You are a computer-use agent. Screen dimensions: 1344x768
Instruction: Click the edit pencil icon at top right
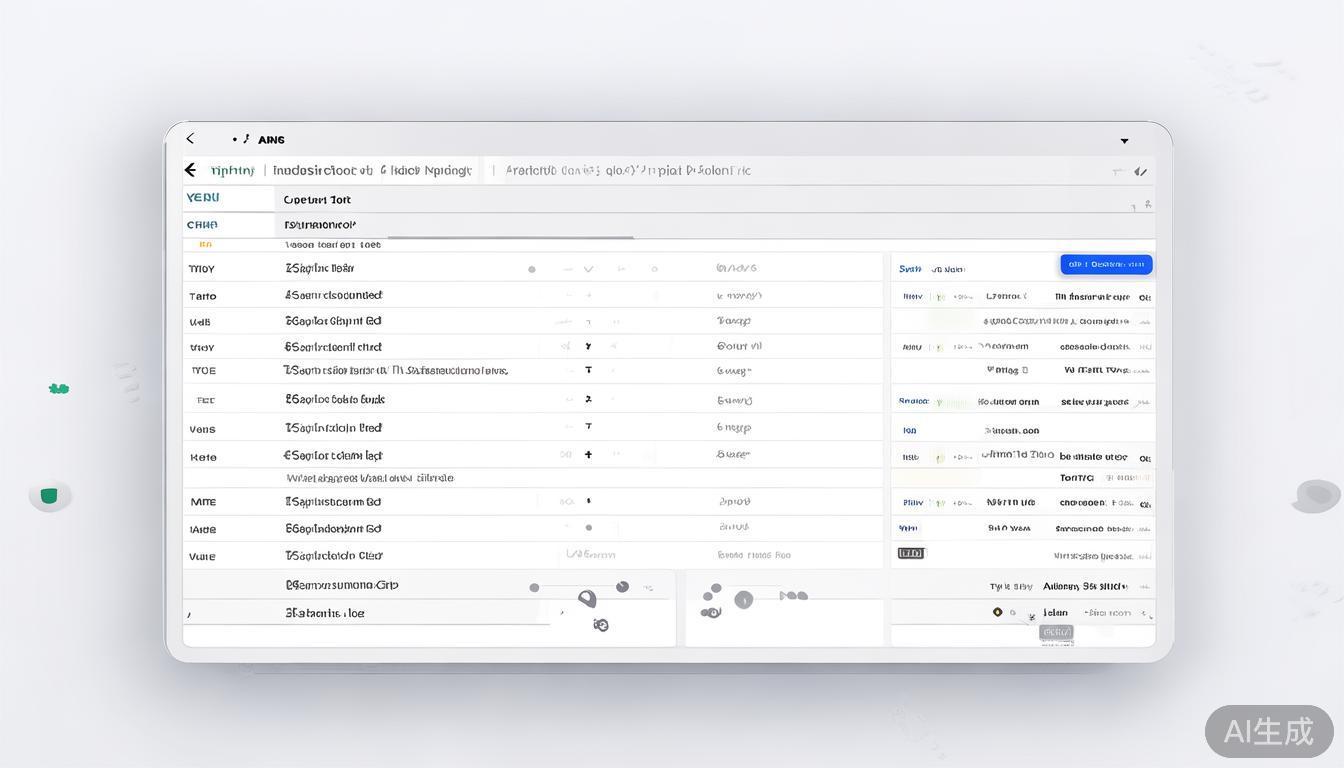point(1140,172)
